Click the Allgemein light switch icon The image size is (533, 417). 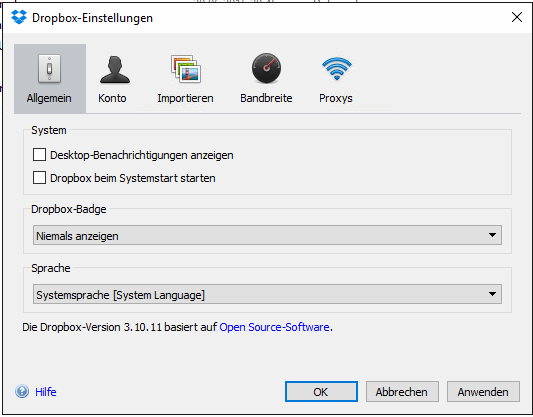[x=49, y=69]
